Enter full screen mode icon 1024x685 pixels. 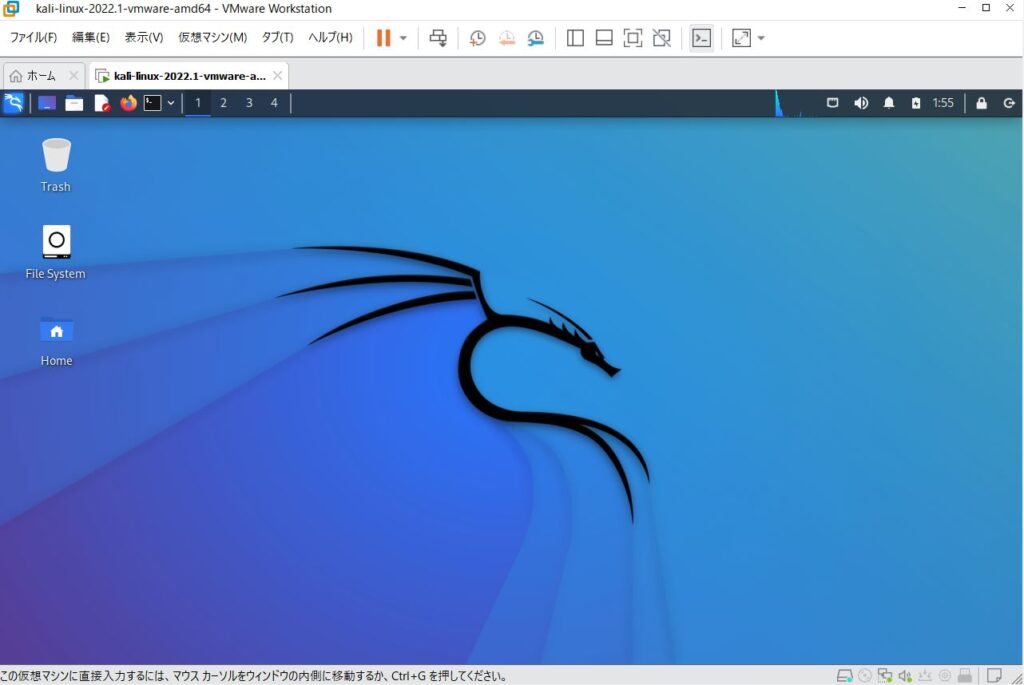coord(633,38)
